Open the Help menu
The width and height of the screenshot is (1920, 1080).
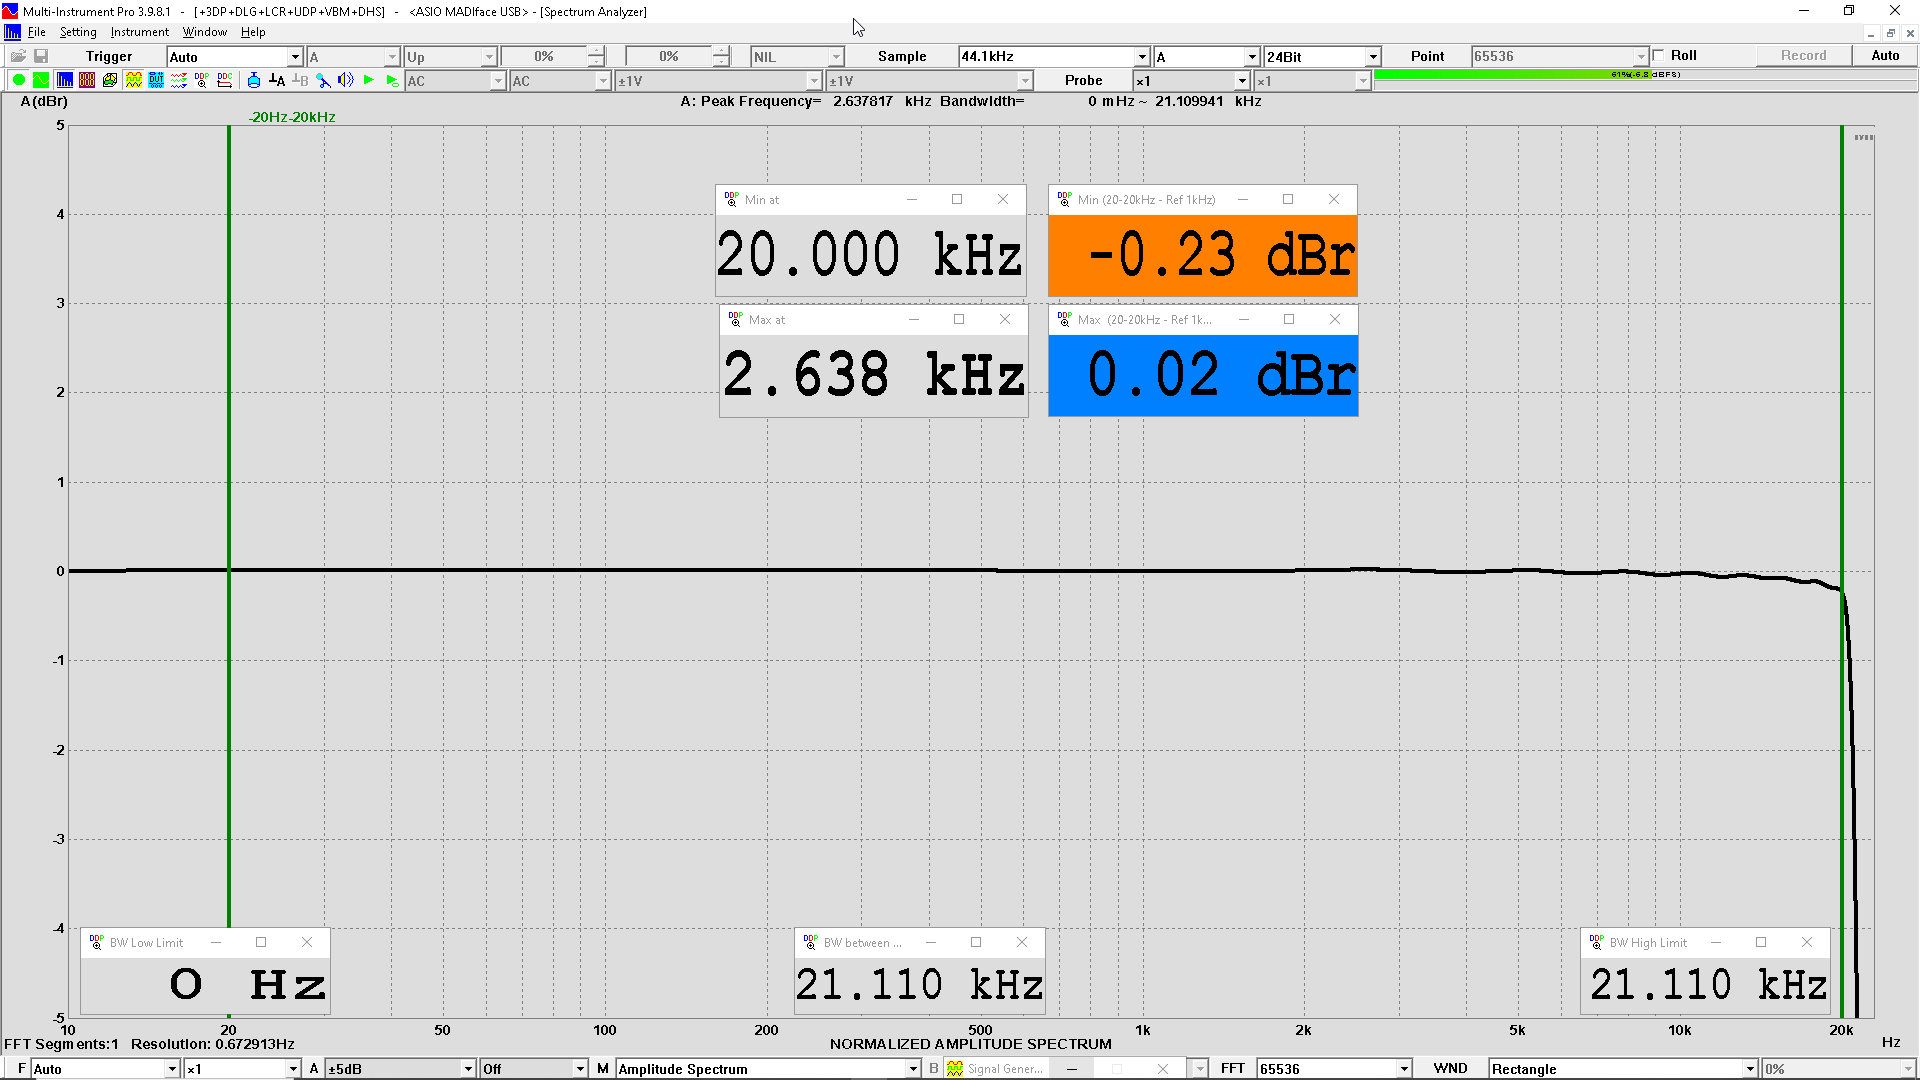point(253,32)
